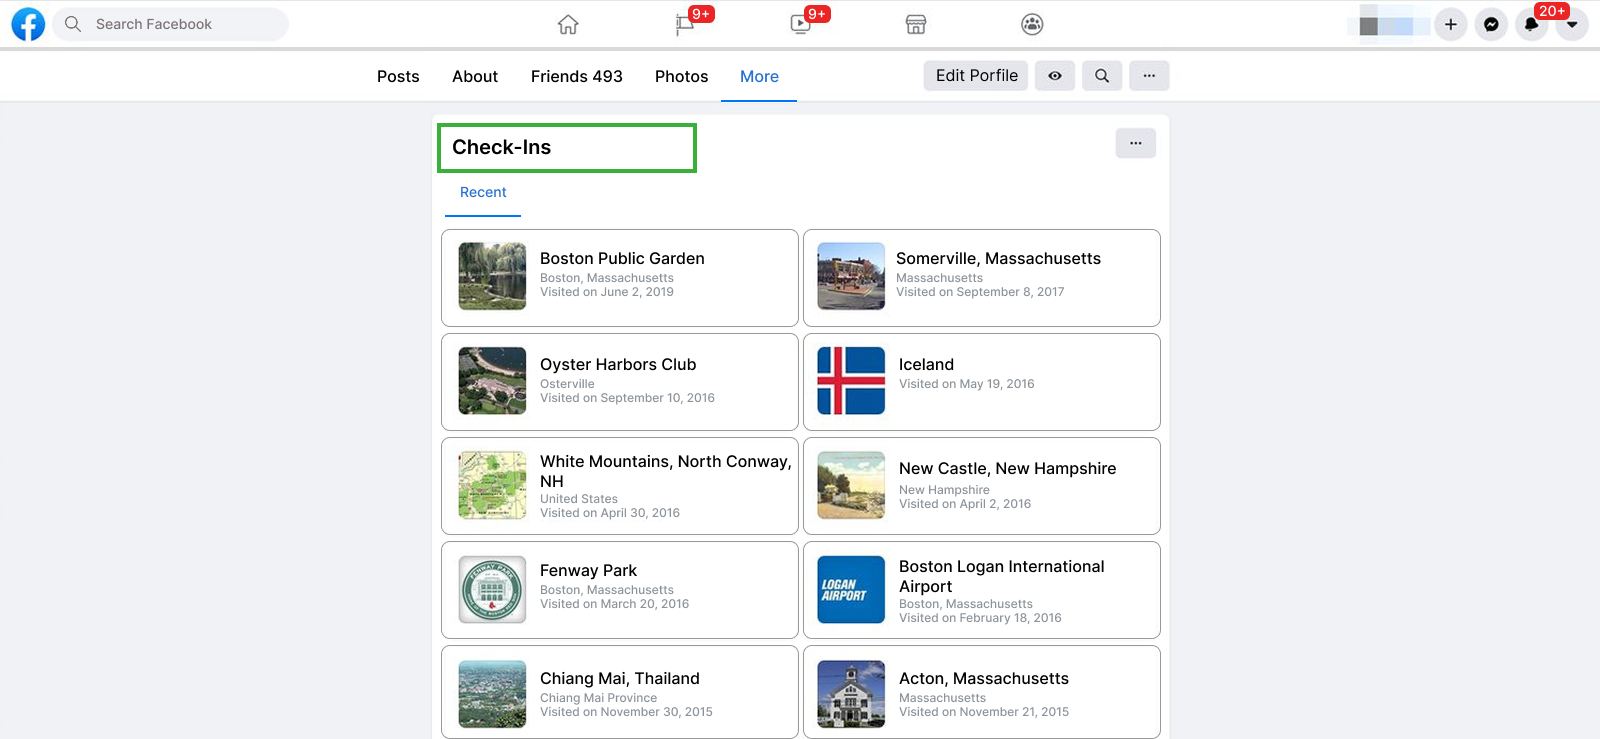
Task: Click the New Castle thumbnail image
Action: tap(851, 485)
